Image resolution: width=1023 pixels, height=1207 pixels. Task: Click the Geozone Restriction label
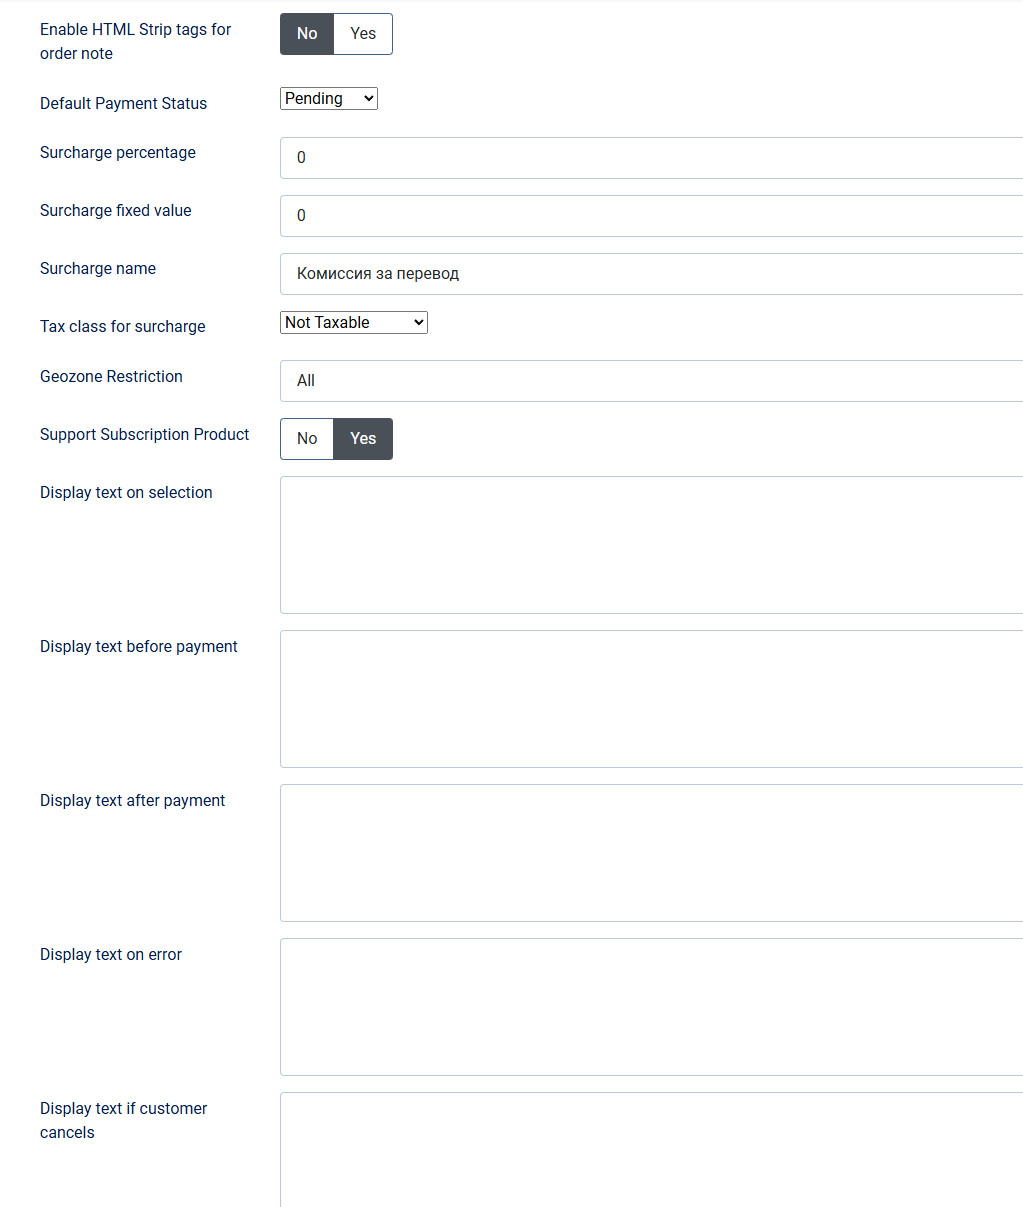[111, 377]
